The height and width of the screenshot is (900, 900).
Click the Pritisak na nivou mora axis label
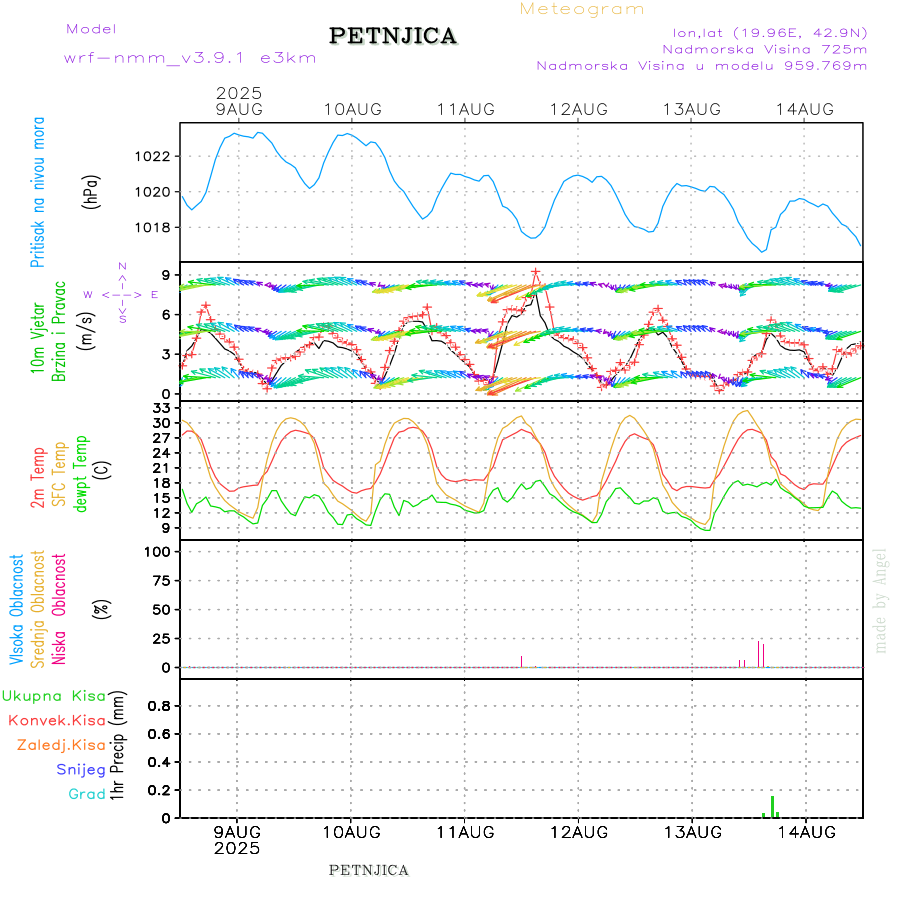38,191
